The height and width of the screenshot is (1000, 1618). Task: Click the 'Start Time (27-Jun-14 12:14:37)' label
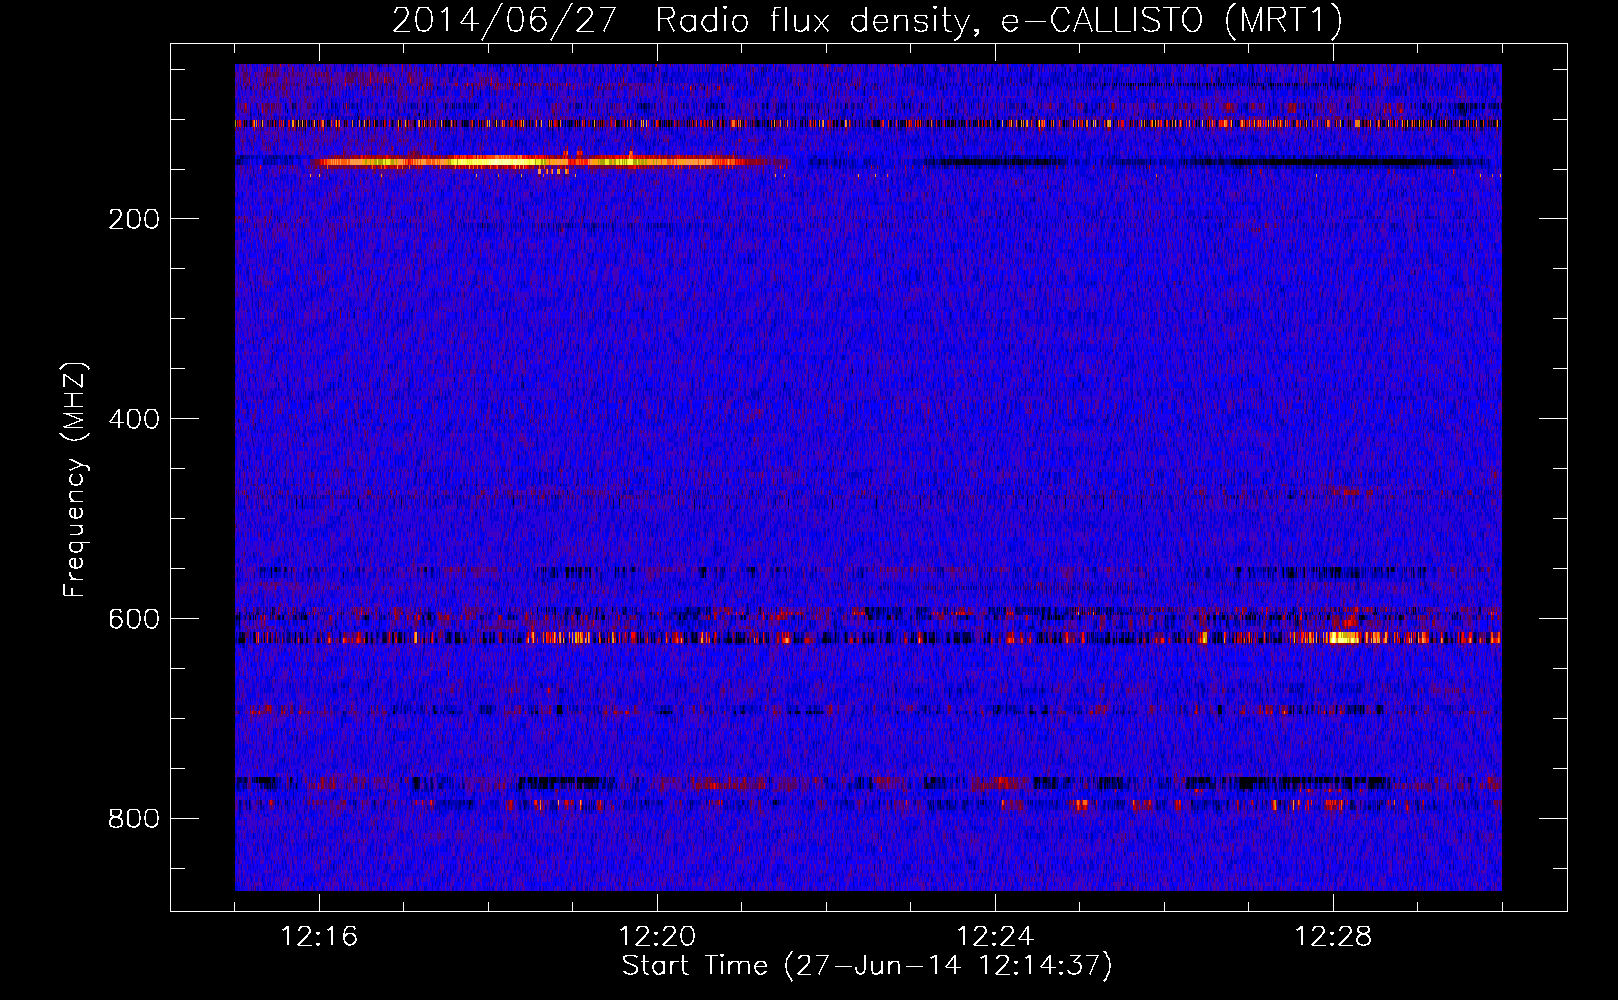coord(867,966)
